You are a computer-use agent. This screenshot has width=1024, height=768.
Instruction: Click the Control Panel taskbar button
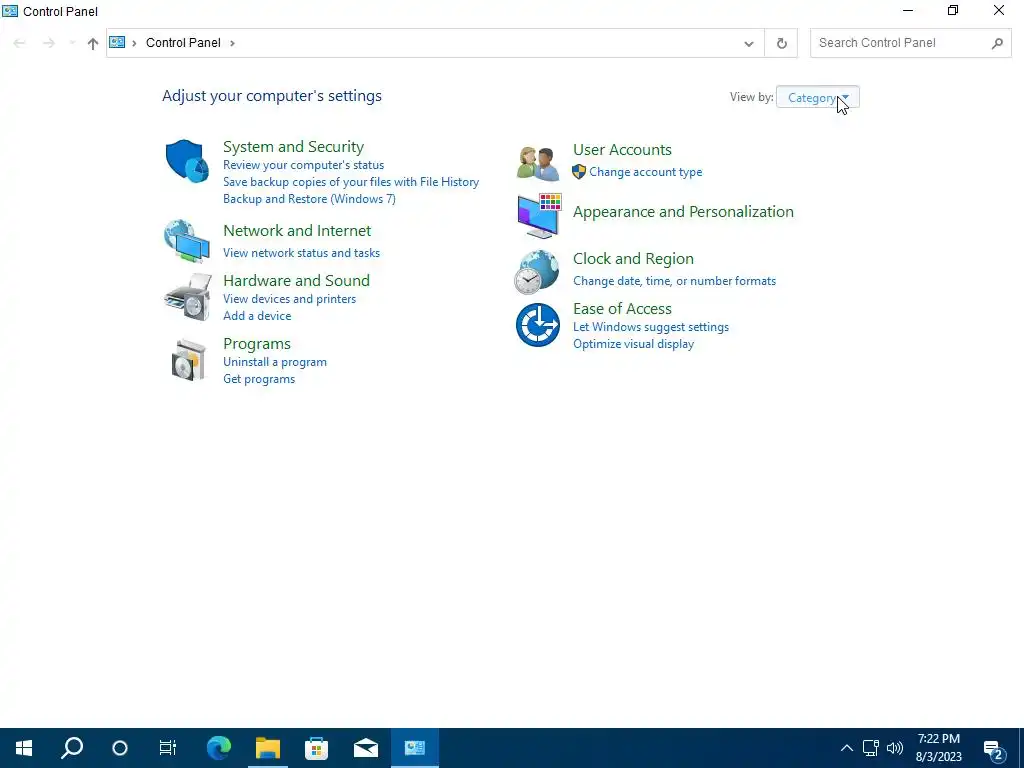point(415,748)
